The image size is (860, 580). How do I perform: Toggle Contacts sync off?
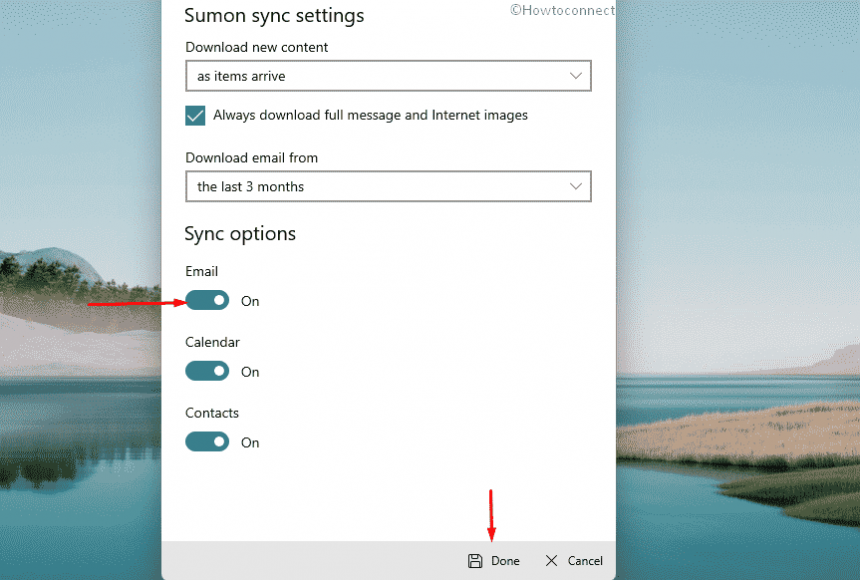207,442
